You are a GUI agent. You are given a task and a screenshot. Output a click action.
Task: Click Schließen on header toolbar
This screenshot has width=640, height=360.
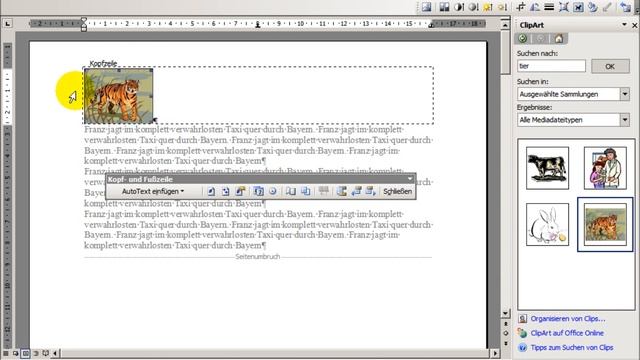[397, 191]
